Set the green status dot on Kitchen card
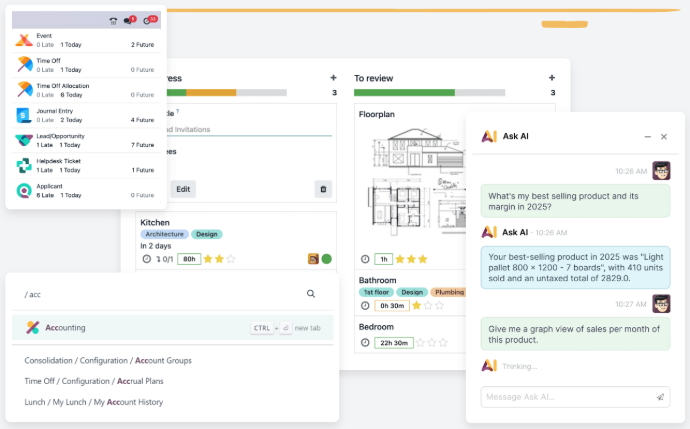Image resolution: width=690 pixels, height=429 pixels. [x=326, y=259]
